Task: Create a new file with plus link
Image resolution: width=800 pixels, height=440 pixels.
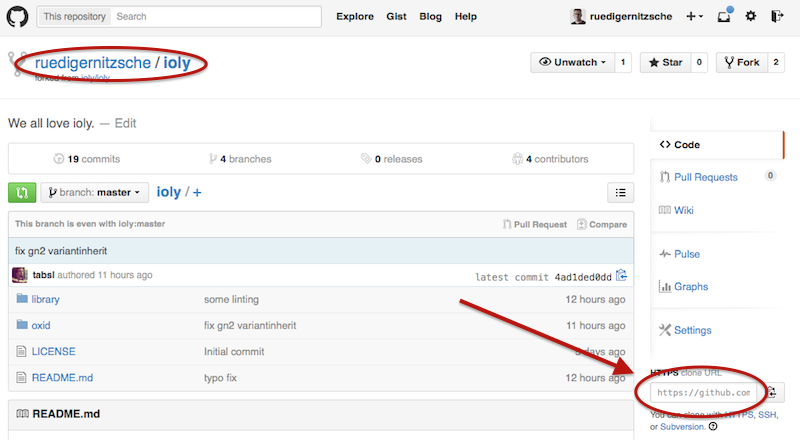Action: click(x=197, y=192)
